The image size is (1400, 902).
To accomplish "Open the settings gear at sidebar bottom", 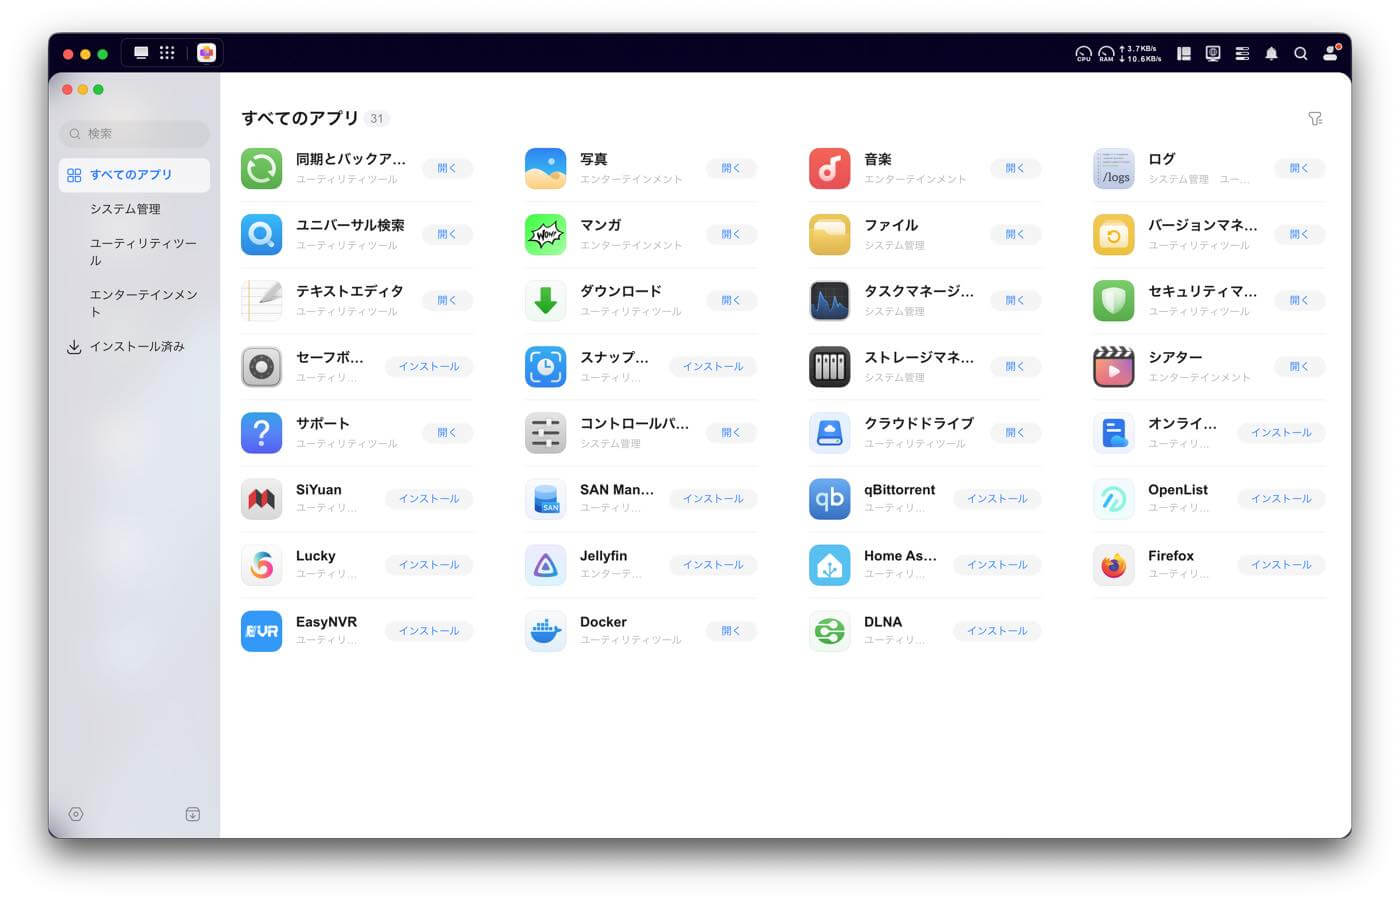I will click(76, 814).
